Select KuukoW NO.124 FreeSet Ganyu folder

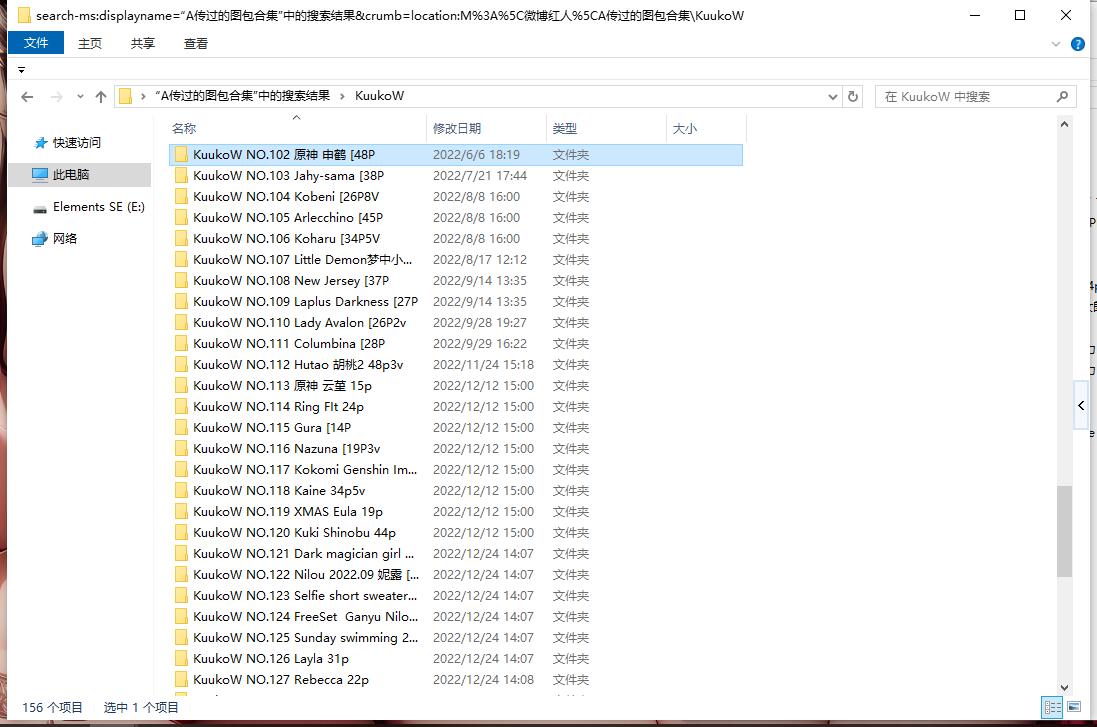(x=455, y=616)
